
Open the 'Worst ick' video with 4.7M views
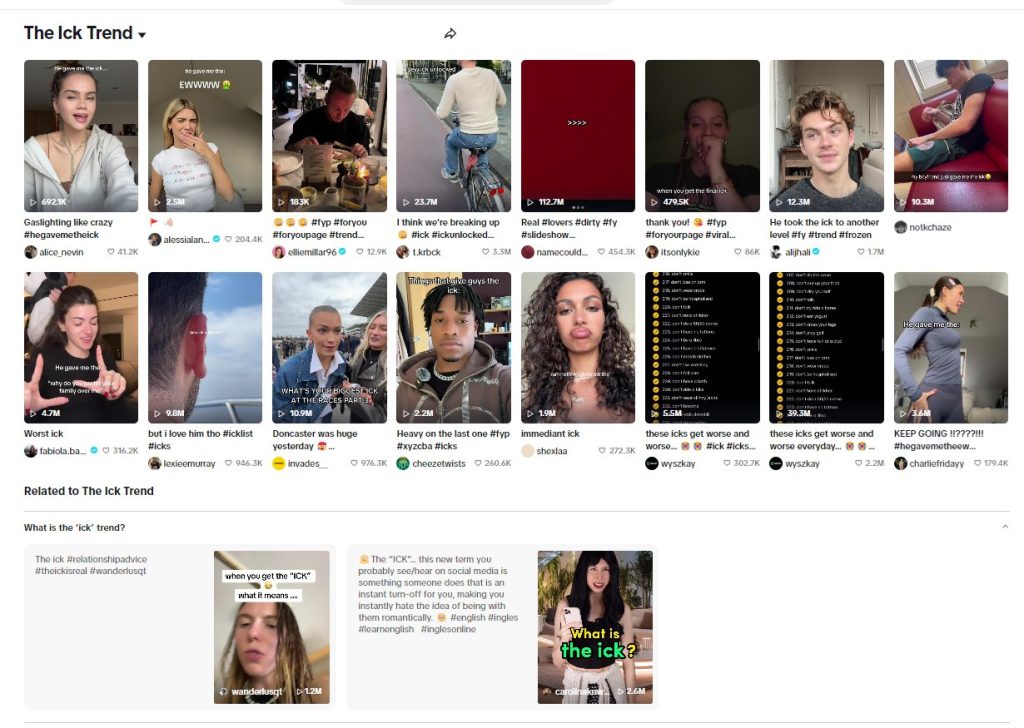81,347
